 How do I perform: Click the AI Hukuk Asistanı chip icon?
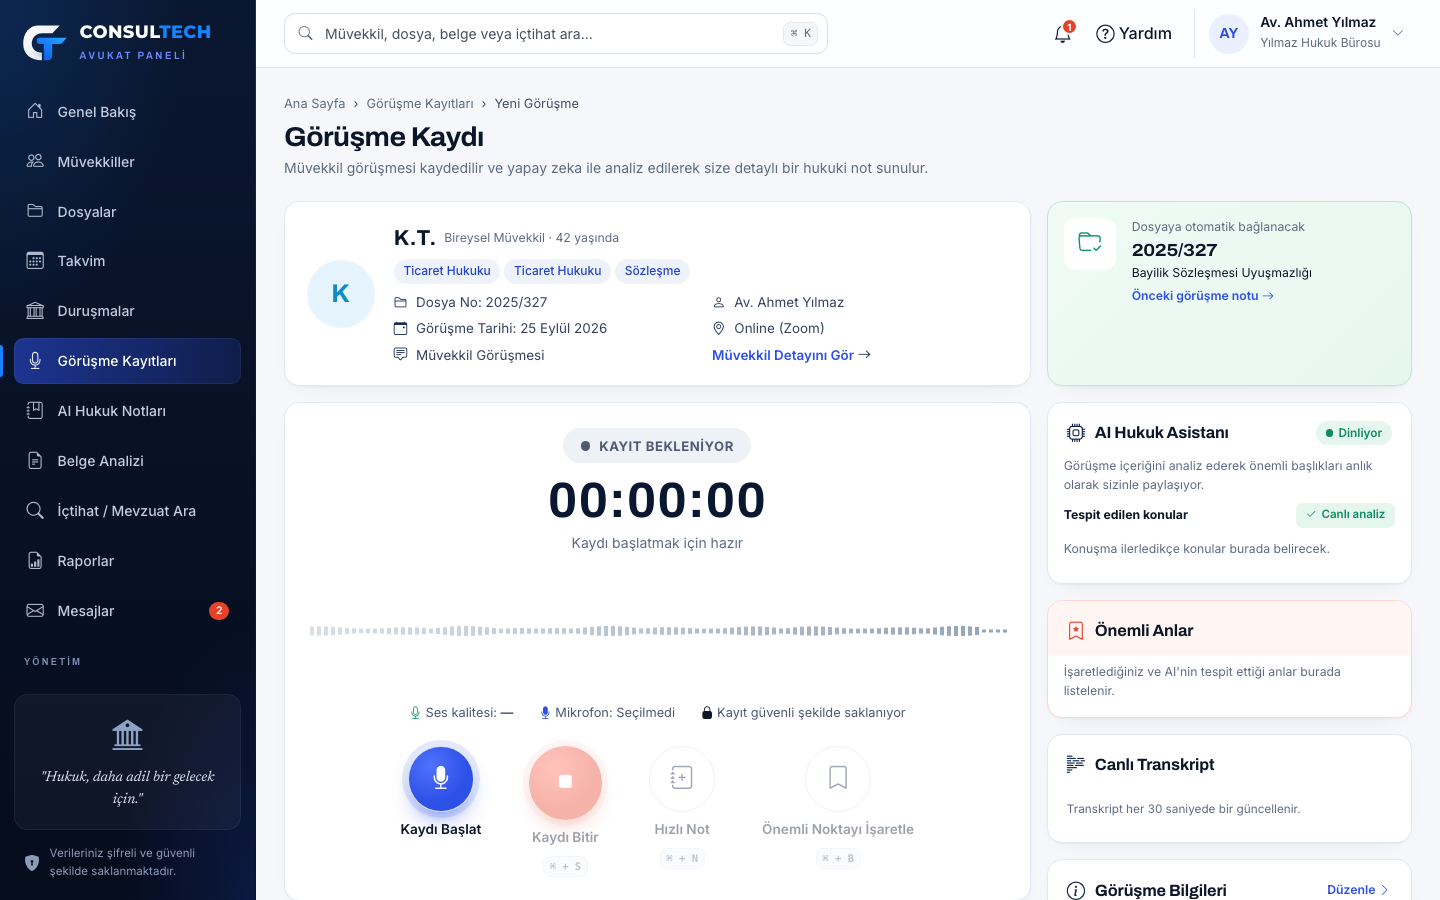pos(1076,433)
